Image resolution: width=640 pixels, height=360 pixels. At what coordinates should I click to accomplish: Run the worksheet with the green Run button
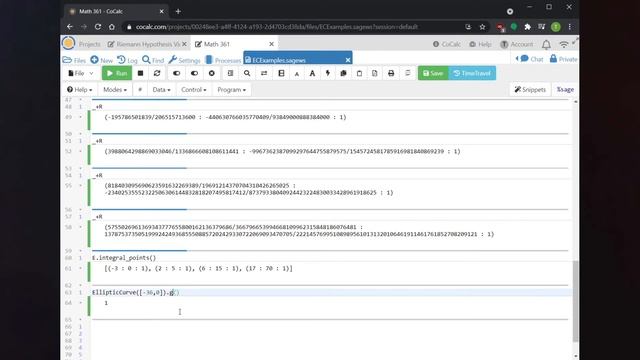point(117,73)
